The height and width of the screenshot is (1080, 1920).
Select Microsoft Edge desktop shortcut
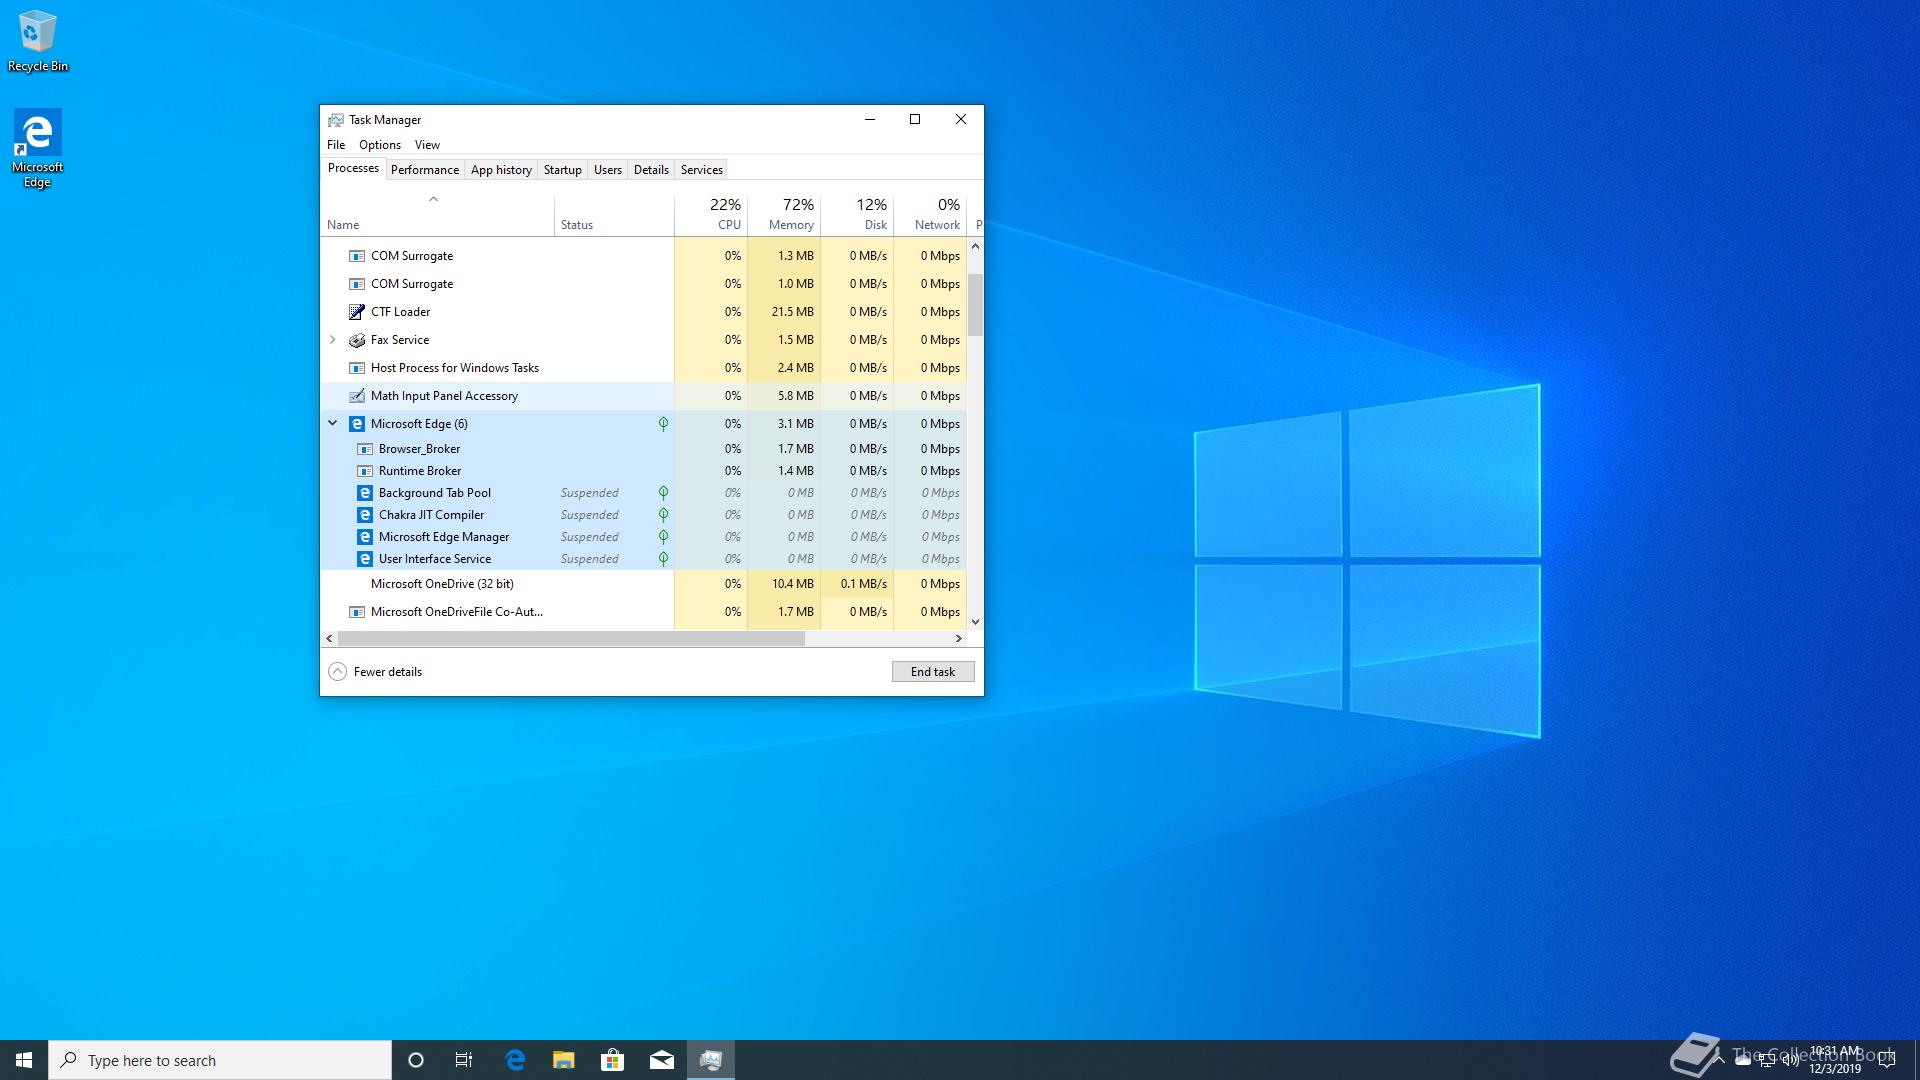[37, 149]
